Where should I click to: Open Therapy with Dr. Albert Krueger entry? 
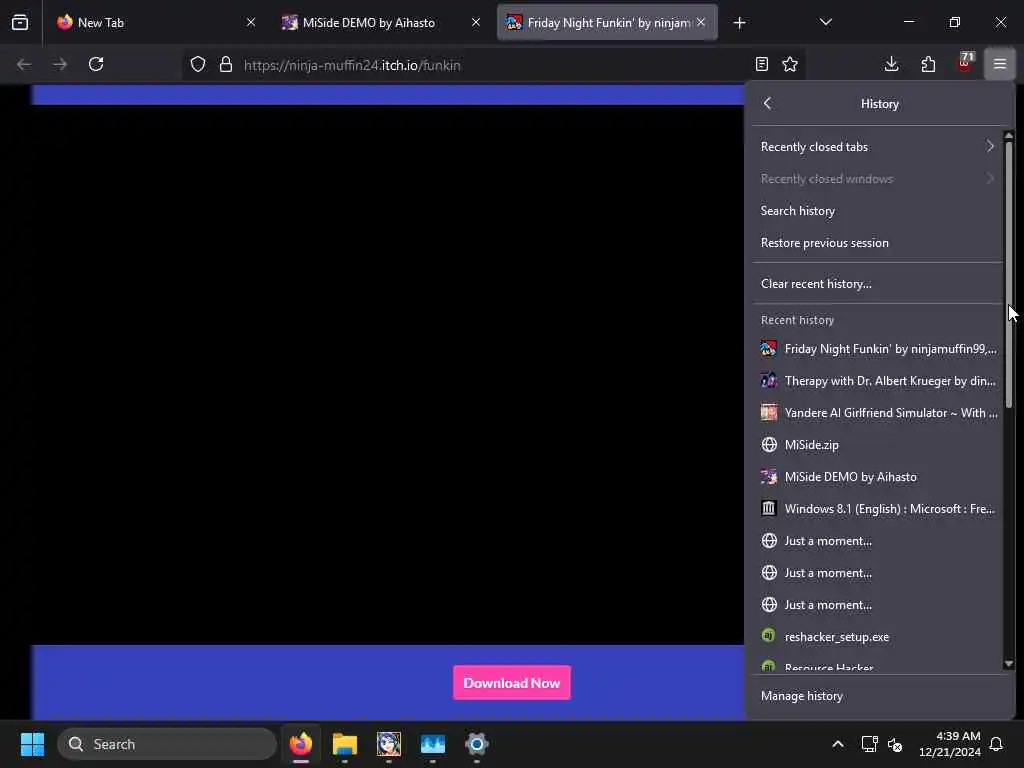877,381
